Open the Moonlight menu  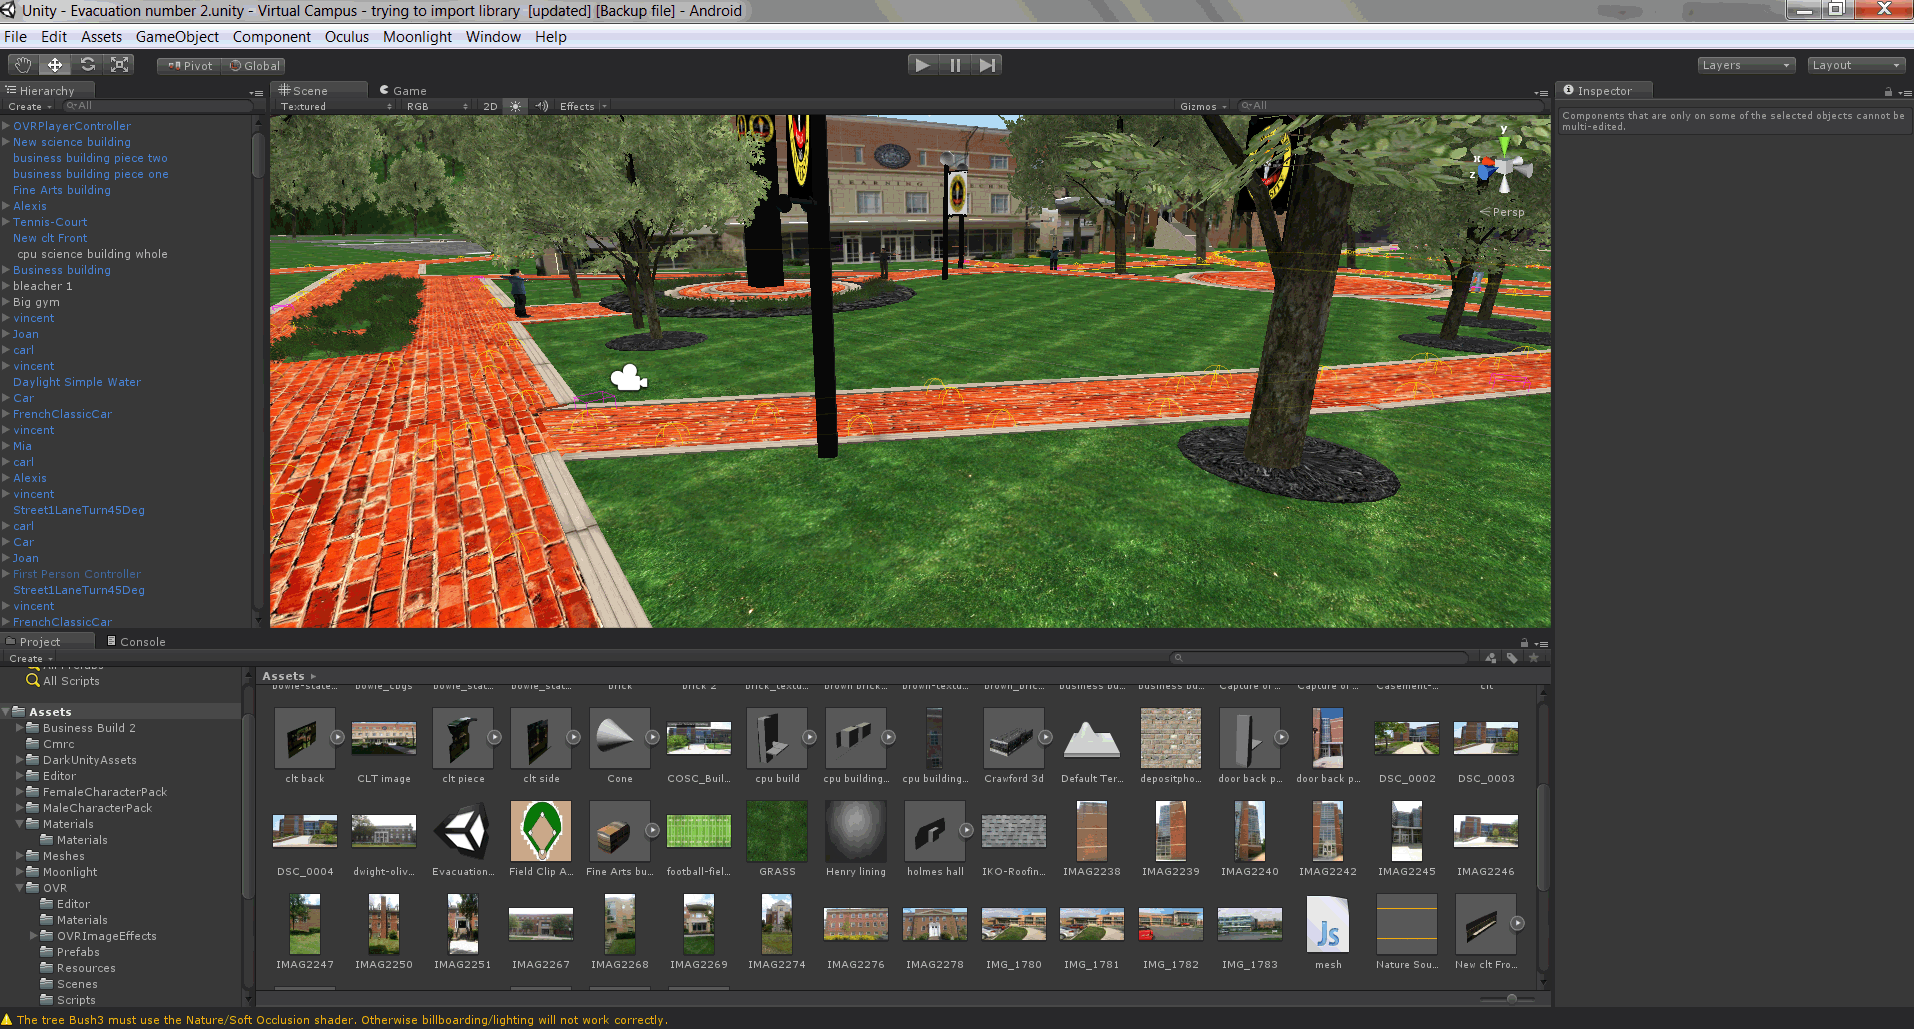pyautogui.click(x=417, y=37)
